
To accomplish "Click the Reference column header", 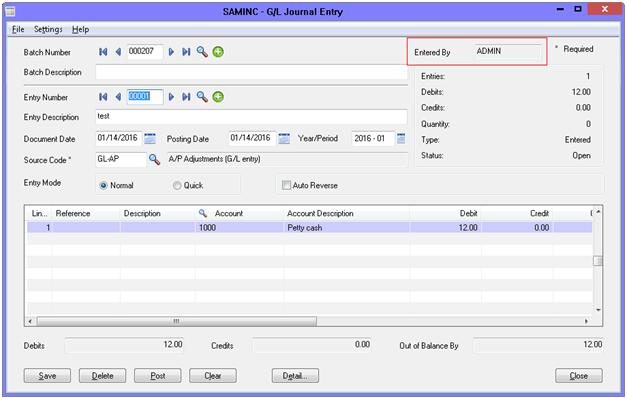I will 86,213.
